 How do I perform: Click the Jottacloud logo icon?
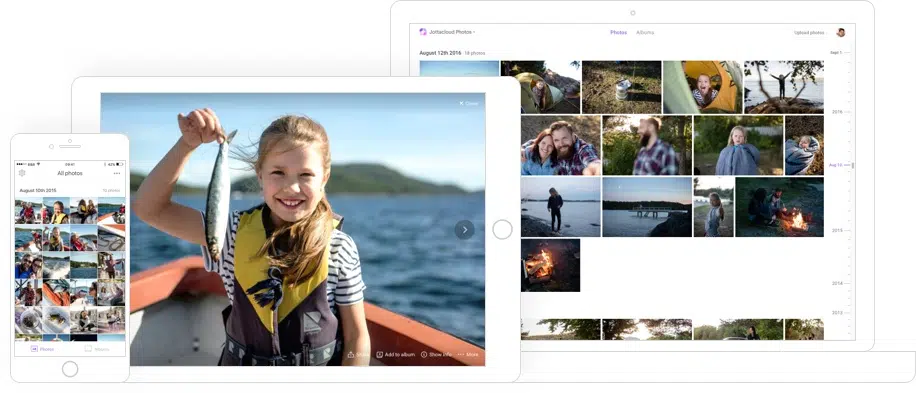tap(423, 32)
